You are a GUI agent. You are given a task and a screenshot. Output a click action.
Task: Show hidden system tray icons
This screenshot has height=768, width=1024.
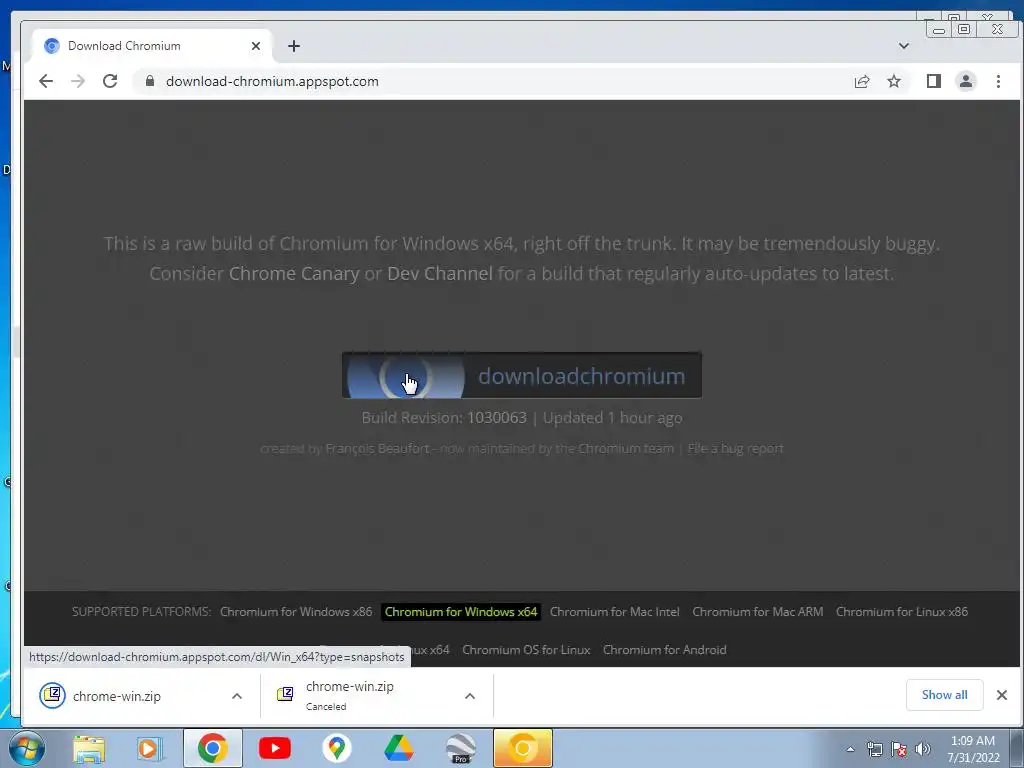[850, 749]
